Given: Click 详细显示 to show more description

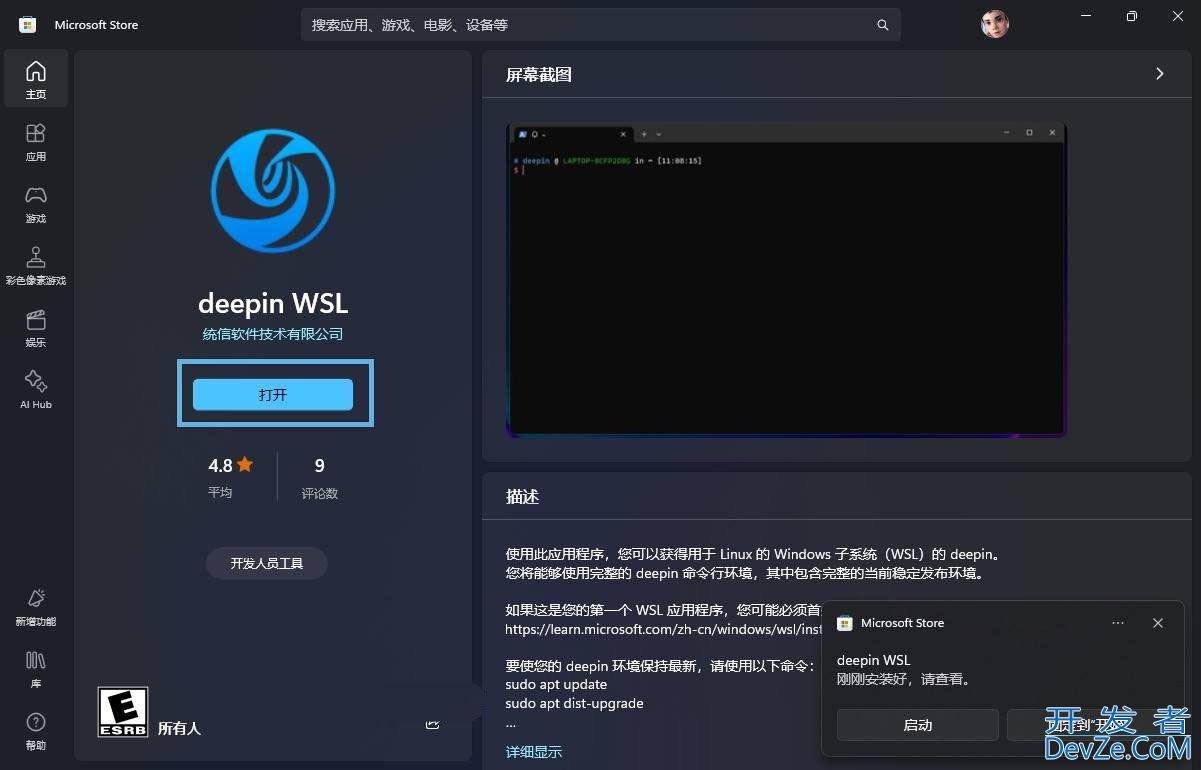Looking at the screenshot, I should click(x=534, y=752).
